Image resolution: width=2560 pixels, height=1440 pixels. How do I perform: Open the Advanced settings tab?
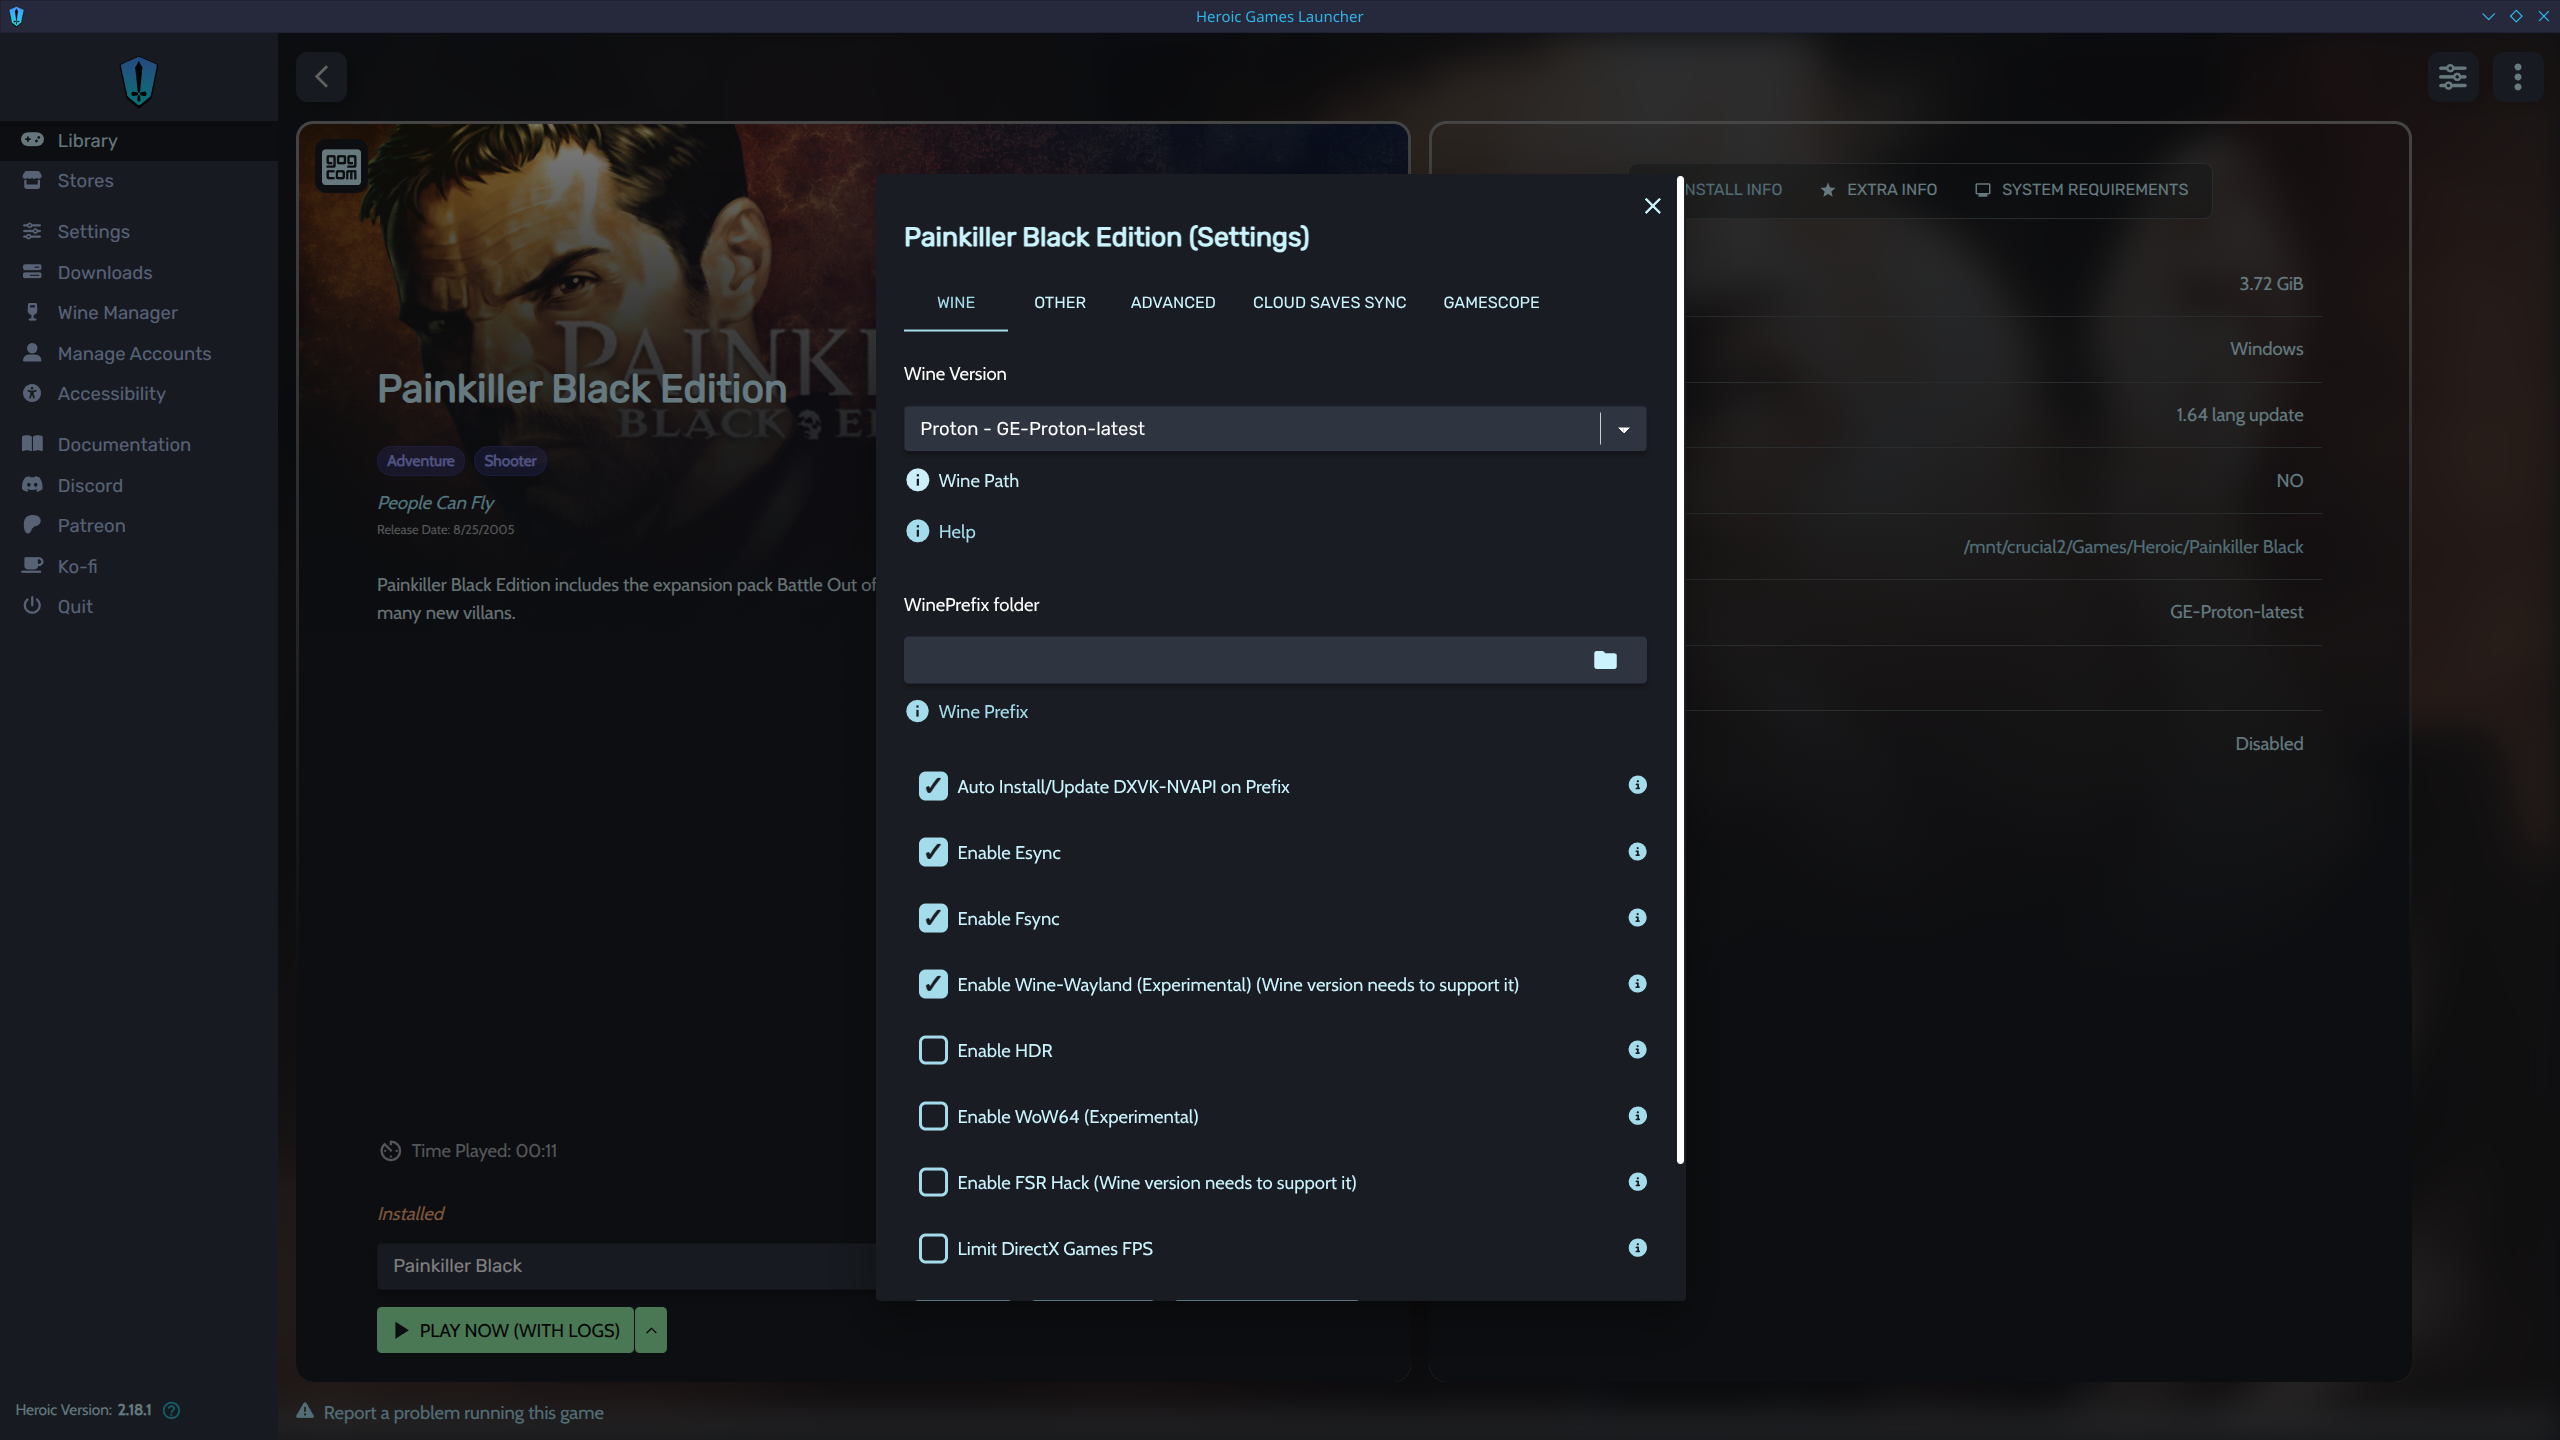1172,302
